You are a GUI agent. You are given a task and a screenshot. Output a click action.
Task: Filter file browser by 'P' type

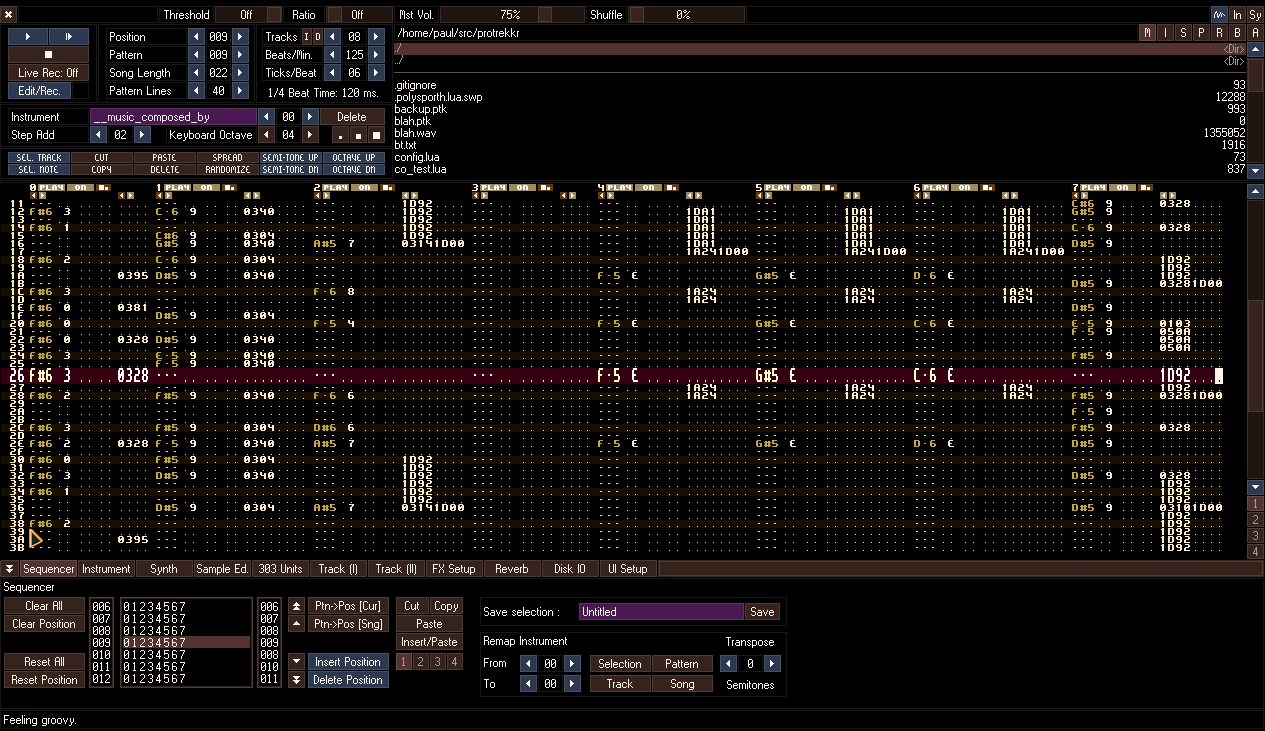tap(1202, 33)
